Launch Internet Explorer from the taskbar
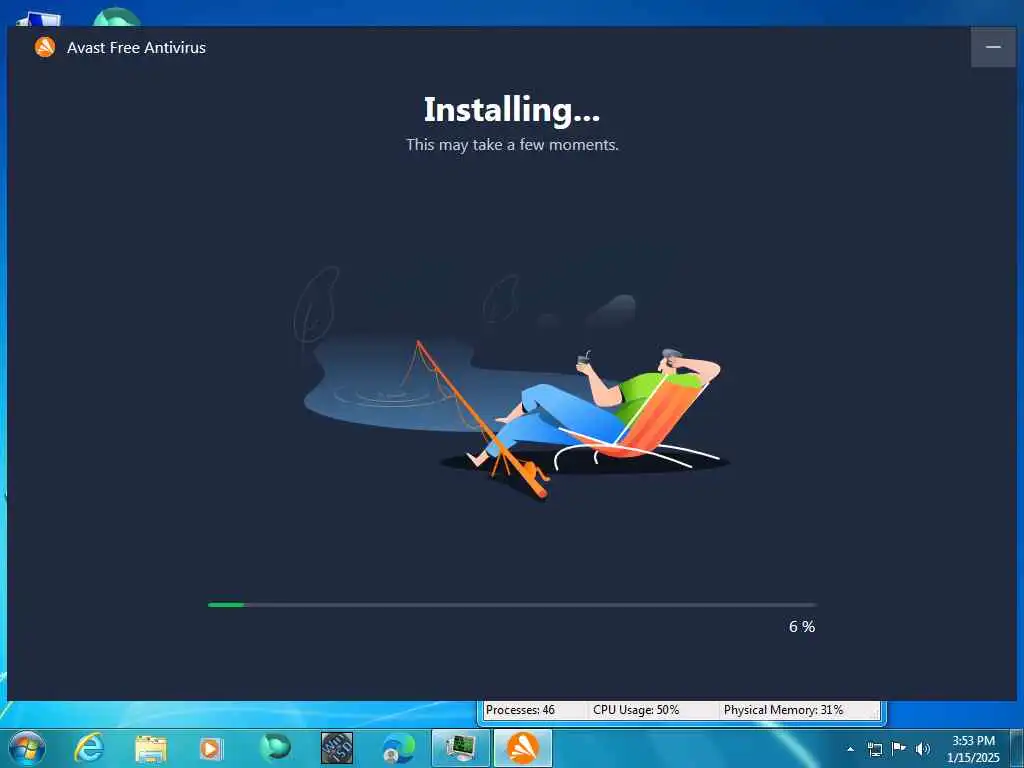Screen dimensions: 1024x768 (89, 748)
